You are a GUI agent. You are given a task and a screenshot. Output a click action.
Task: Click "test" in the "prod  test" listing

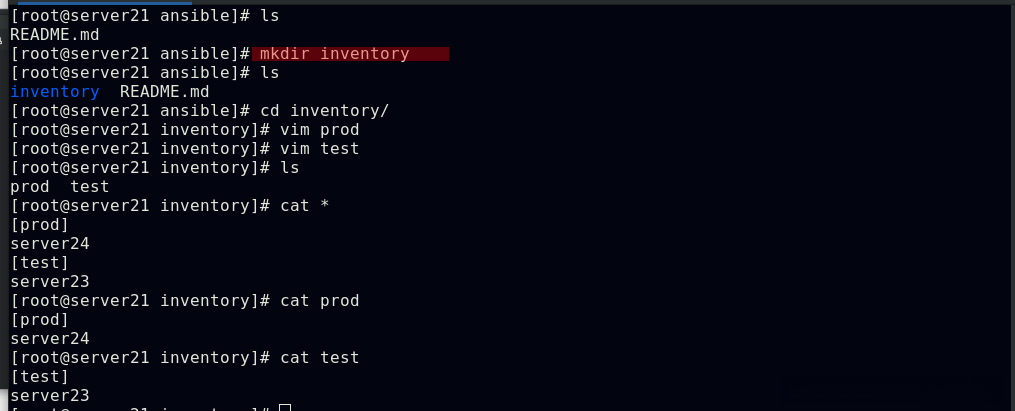89,187
